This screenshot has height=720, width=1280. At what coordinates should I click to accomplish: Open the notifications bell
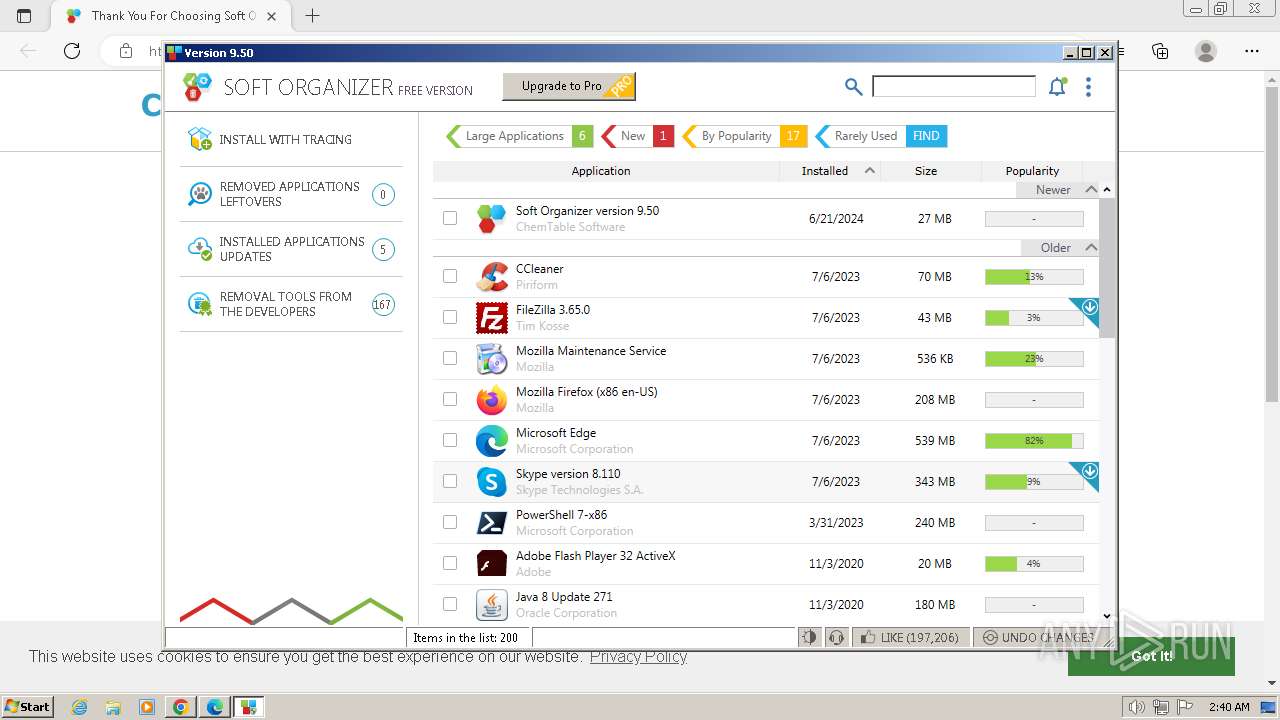click(1057, 87)
